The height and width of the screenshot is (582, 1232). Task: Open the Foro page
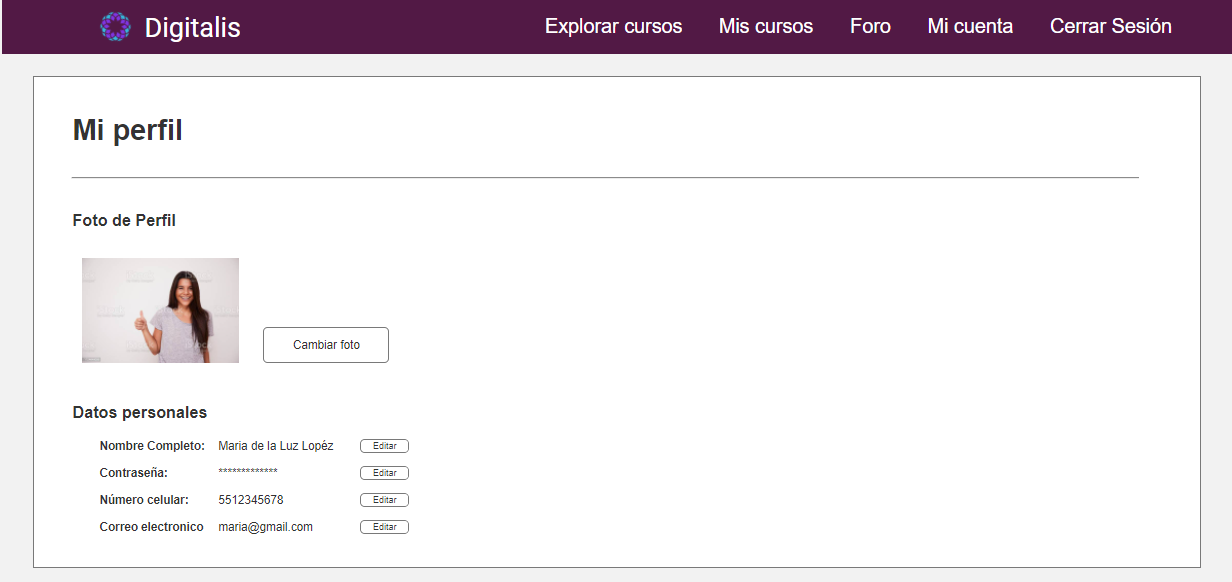[870, 27]
